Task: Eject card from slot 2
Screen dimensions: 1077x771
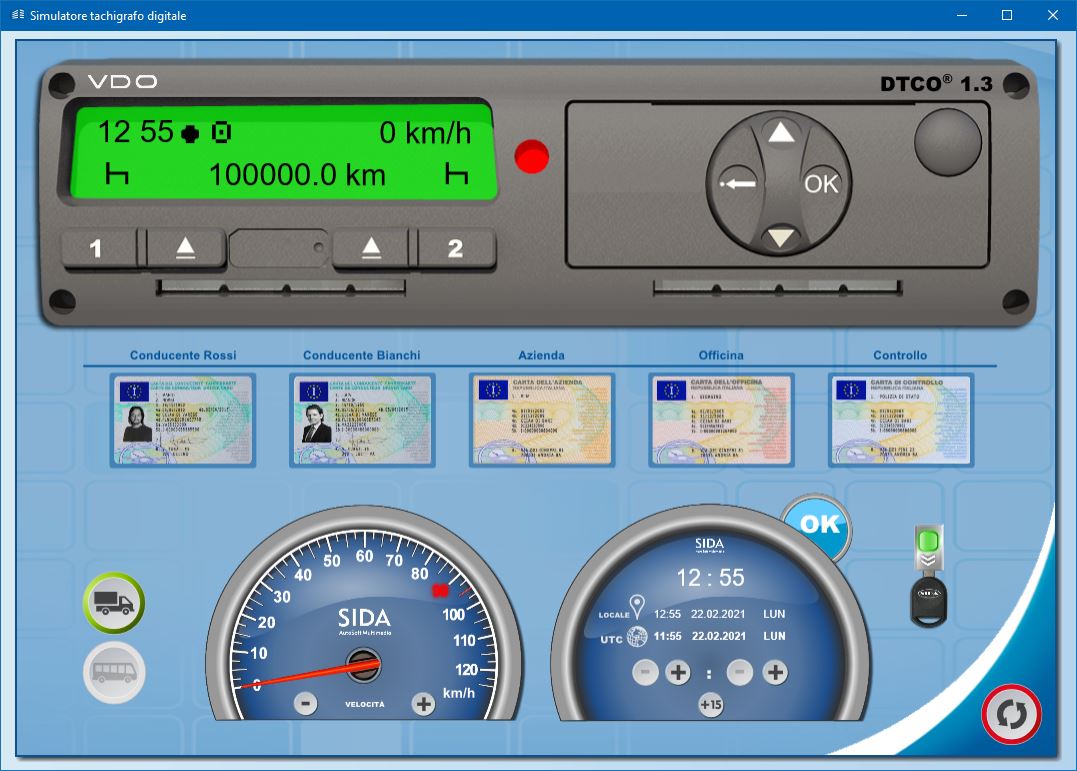Action: pos(371,249)
